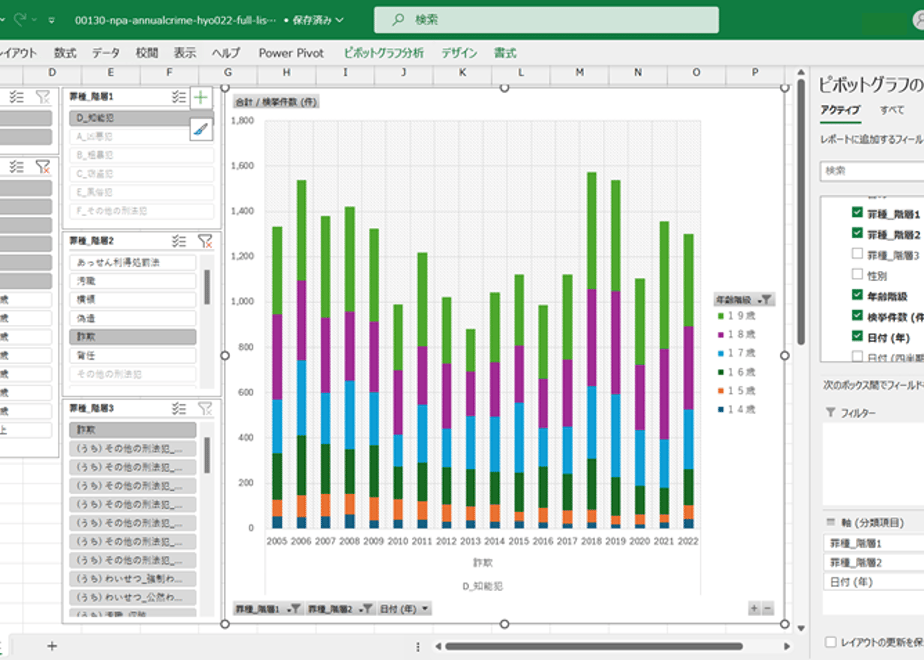The width and height of the screenshot is (924, 660).
Task: Open the Power Pivot ribbon tab
Action: click(x=291, y=53)
